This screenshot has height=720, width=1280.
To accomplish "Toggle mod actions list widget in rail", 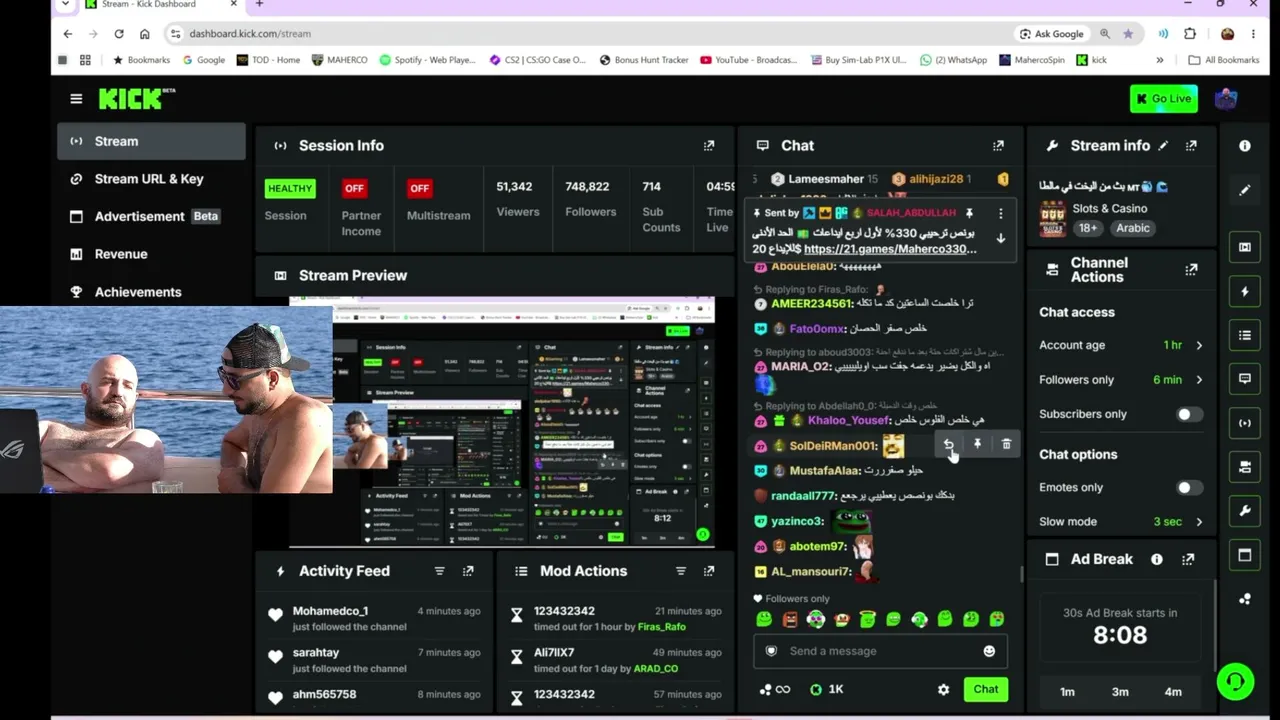I will pyautogui.click(x=1245, y=336).
